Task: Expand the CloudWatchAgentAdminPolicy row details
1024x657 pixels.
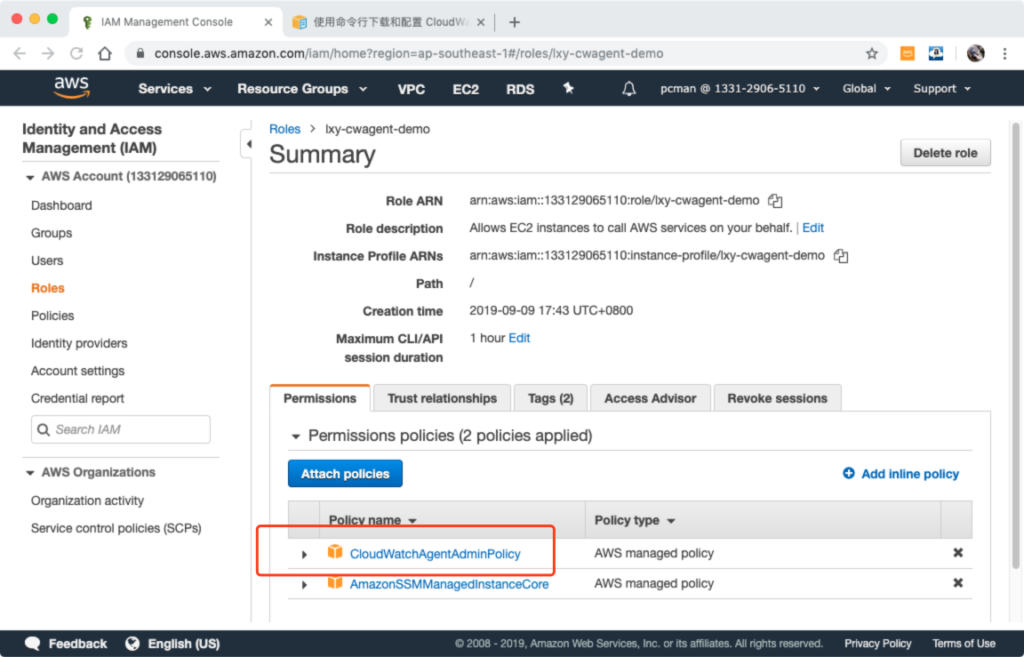Action: point(304,554)
